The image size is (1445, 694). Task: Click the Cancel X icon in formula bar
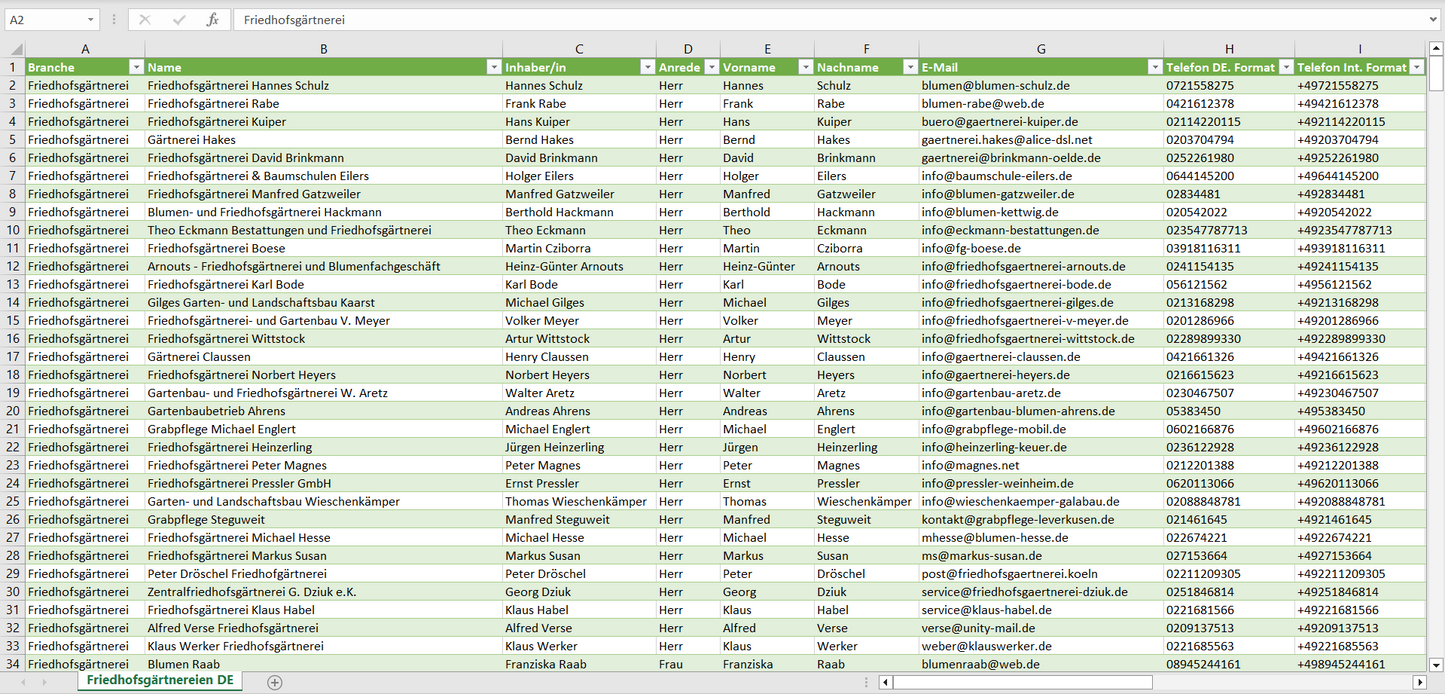click(145, 20)
